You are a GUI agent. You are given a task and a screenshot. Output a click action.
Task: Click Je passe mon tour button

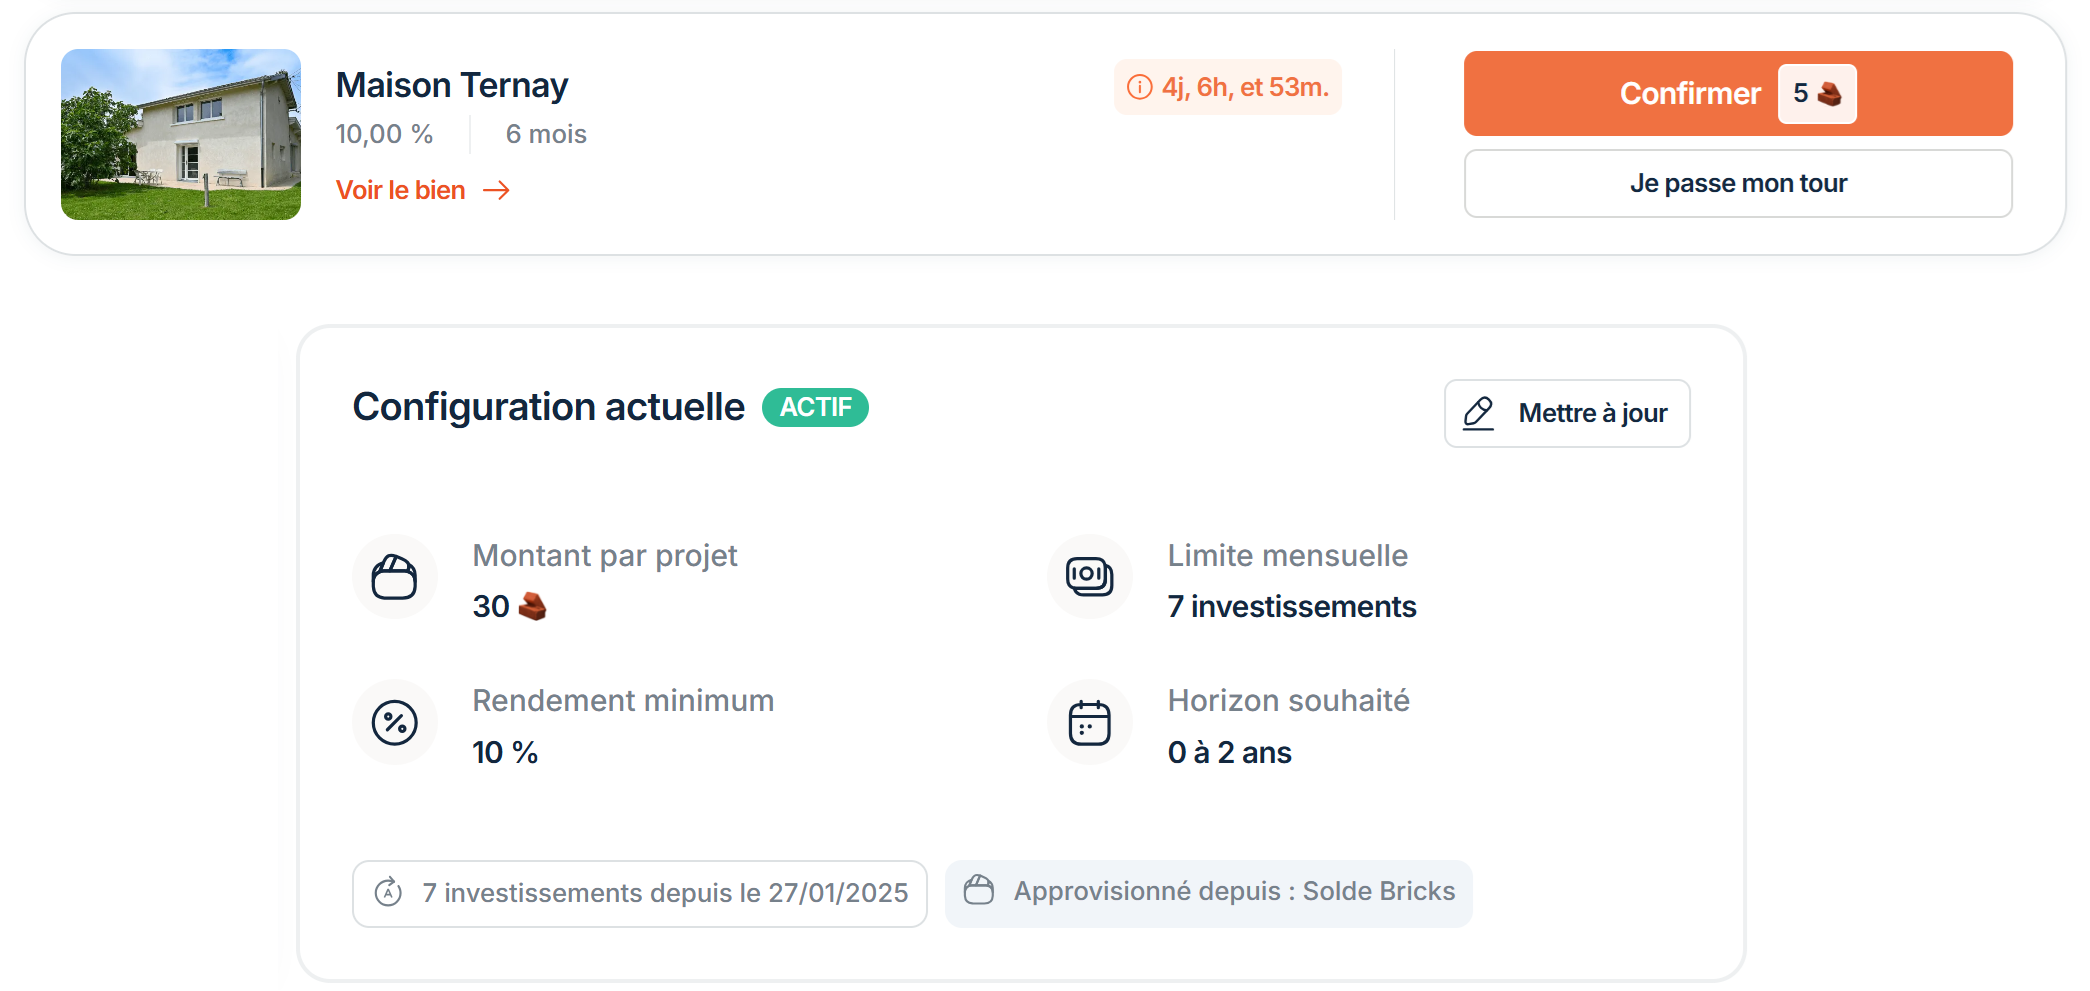click(x=1738, y=184)
